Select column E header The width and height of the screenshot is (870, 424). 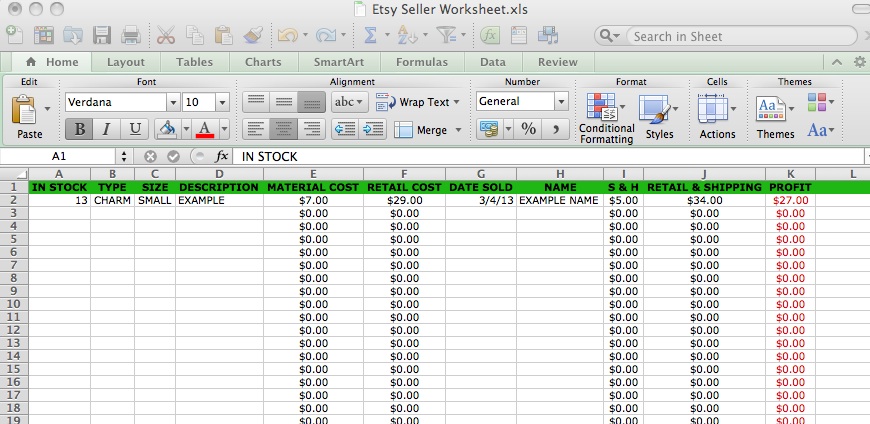[x=313, y=174]
